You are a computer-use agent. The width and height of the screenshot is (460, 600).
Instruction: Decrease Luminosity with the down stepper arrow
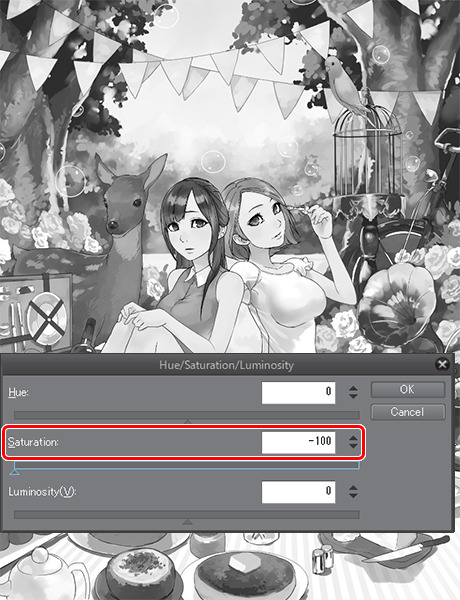pos(353,496)
